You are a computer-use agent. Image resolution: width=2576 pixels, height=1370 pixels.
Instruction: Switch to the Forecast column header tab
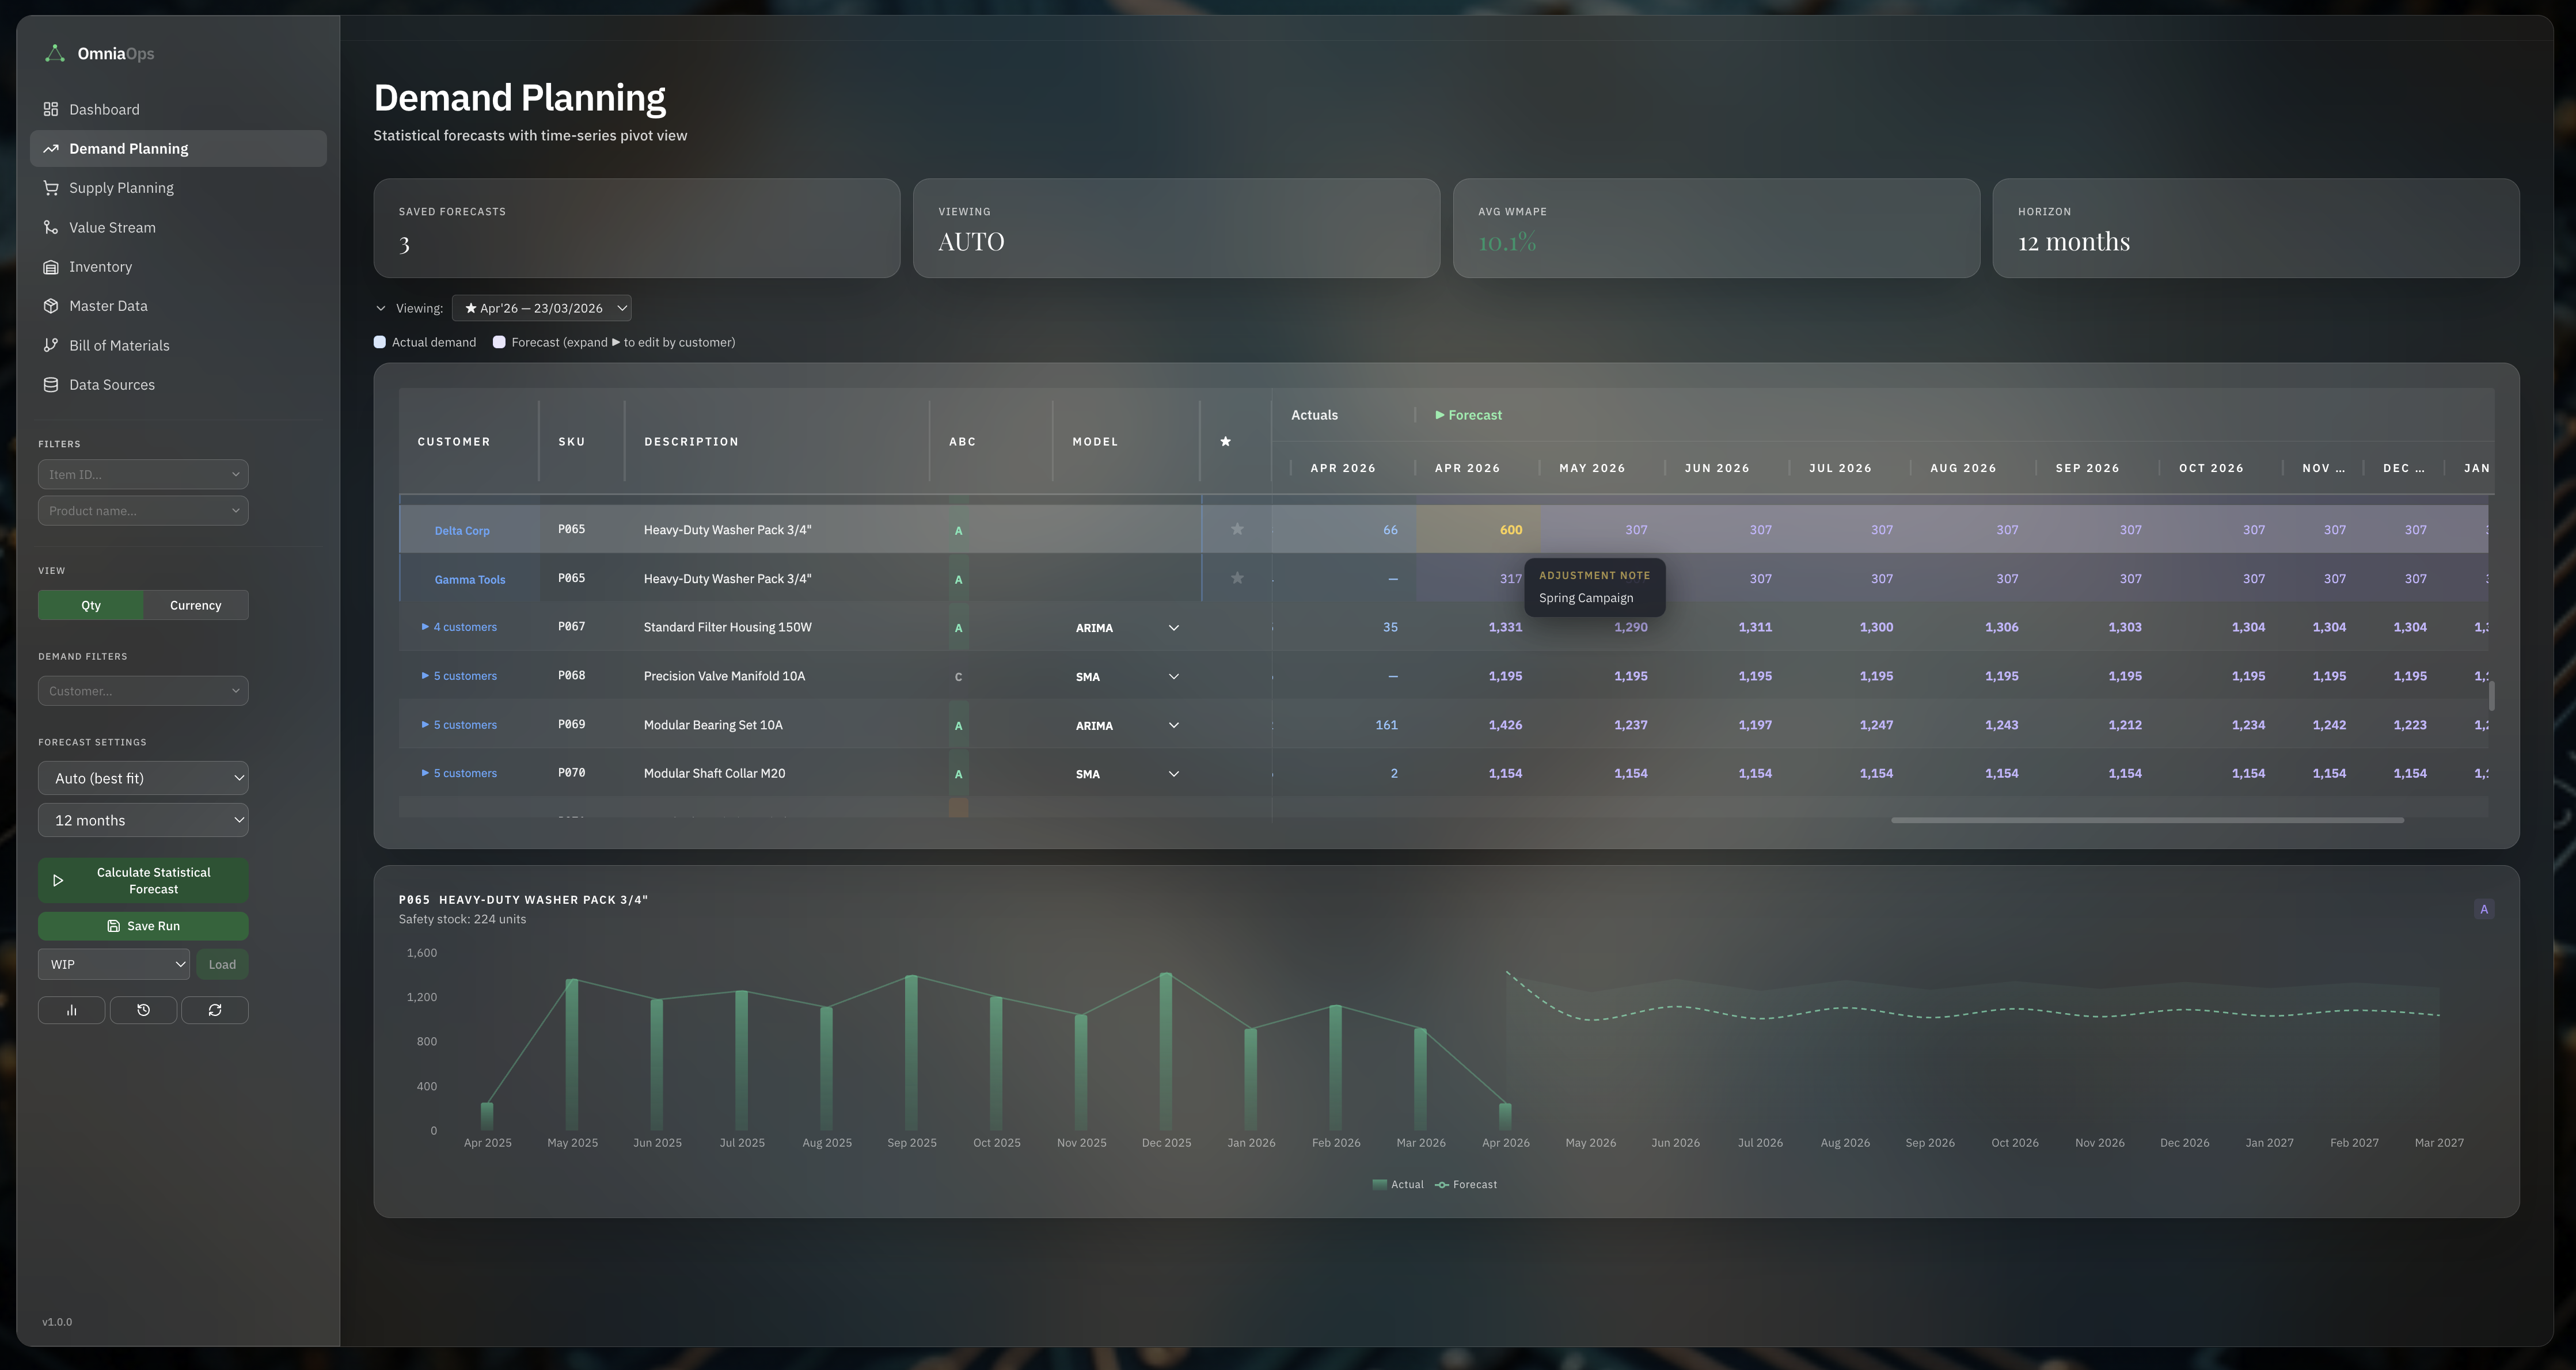(1468, 414)
